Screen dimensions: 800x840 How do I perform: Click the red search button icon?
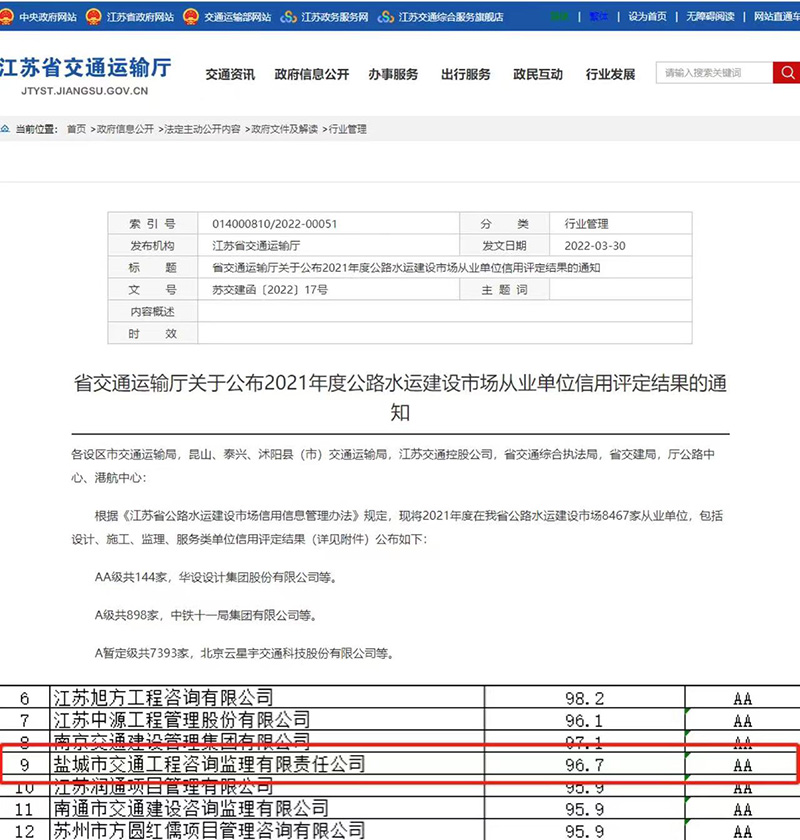[x=786, y=73]
